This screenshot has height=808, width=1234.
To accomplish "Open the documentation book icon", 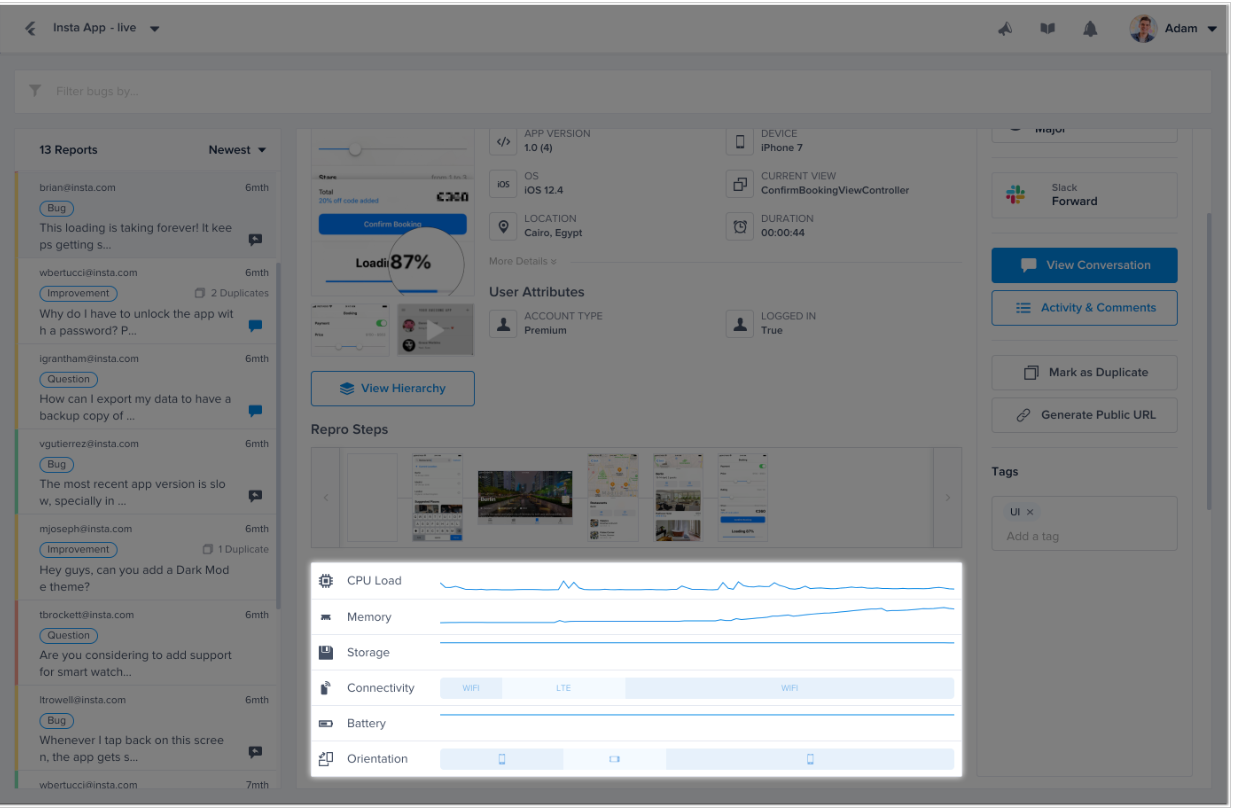I will pyautogui.click(x=1047, y=29).
